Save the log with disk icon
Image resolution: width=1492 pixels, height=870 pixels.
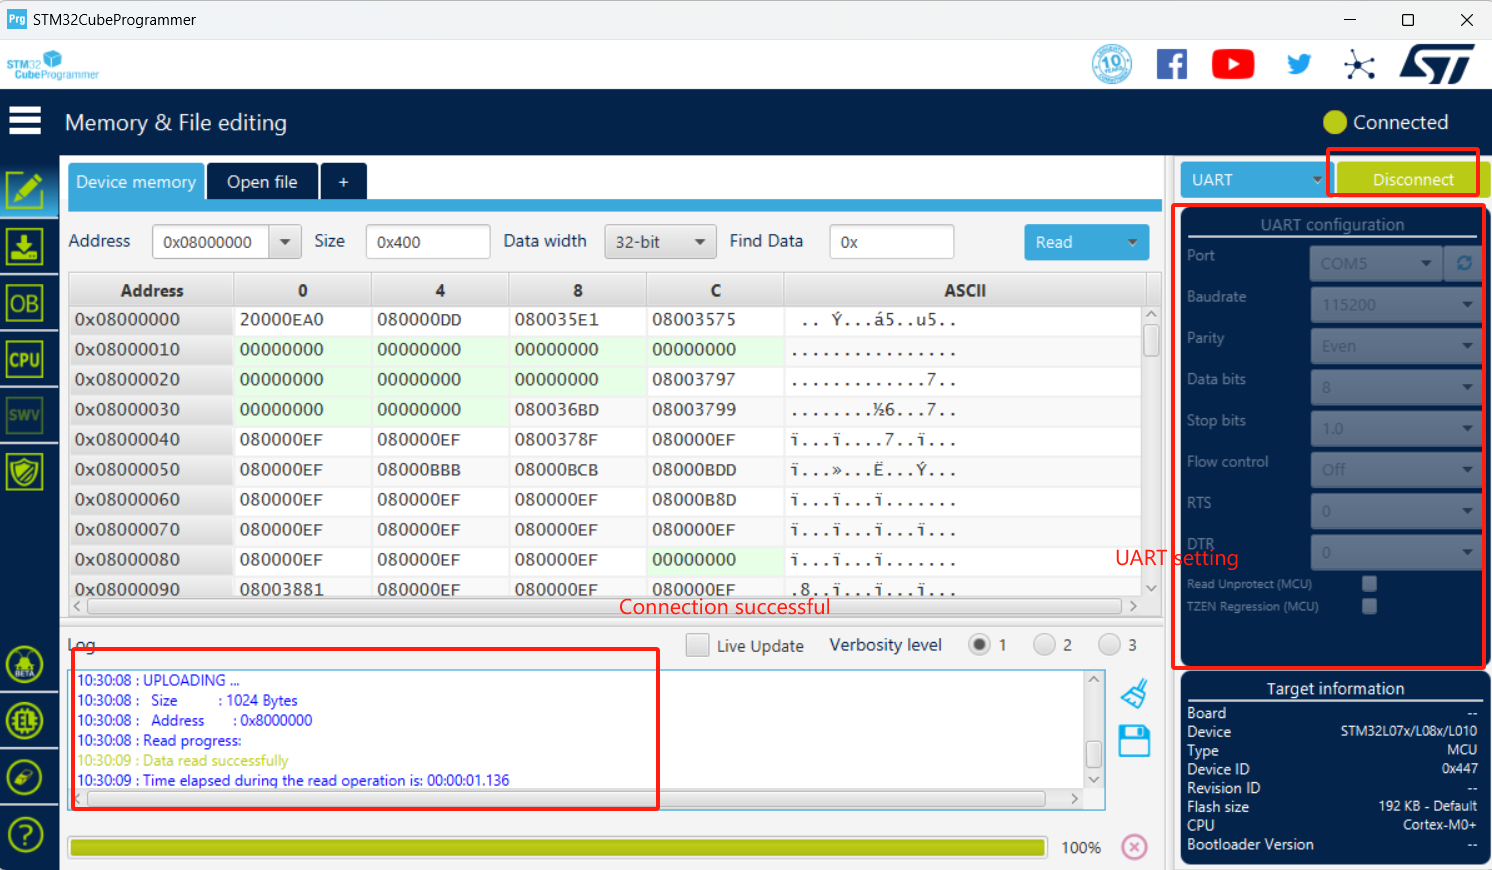click(1134, 741)
